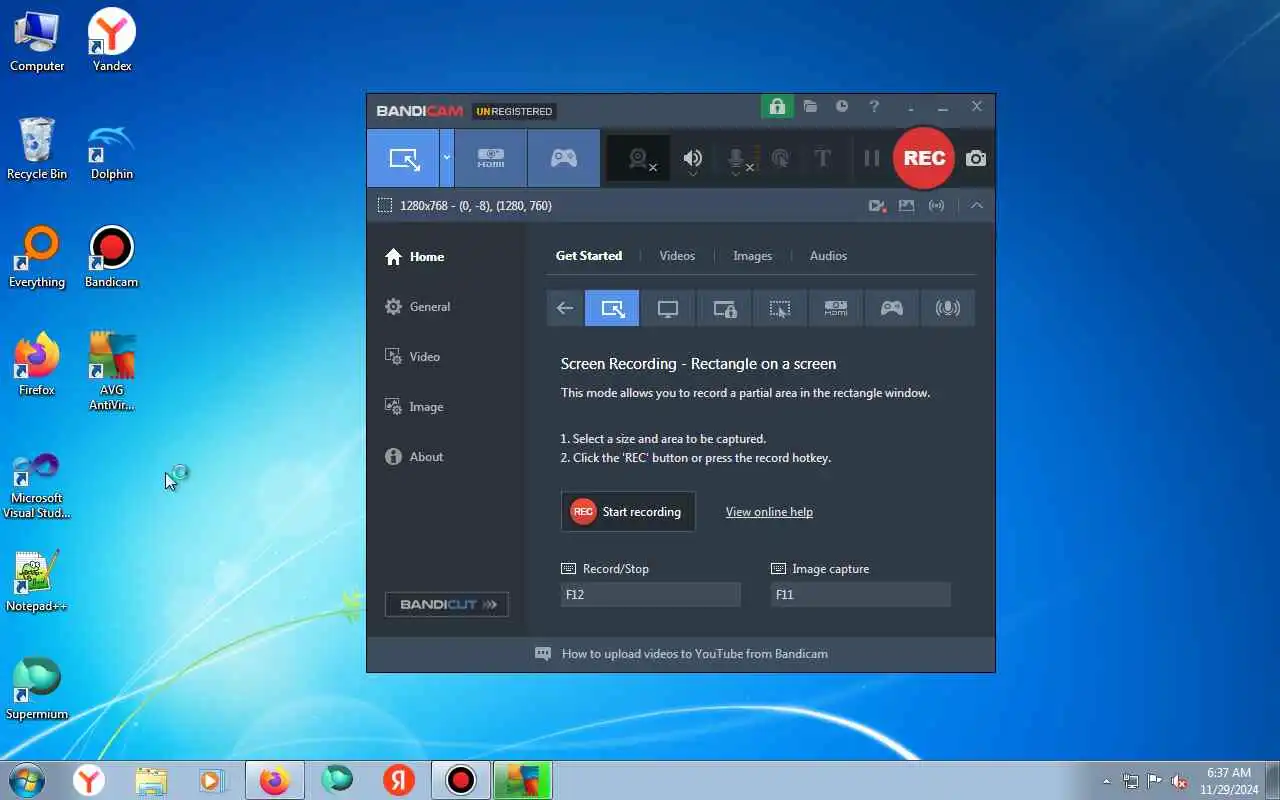Viewport: 1280px width, 800px height.
Task: Collapse the panel with the chevron up
Action: pyautogui.click(x=977, y=205)
